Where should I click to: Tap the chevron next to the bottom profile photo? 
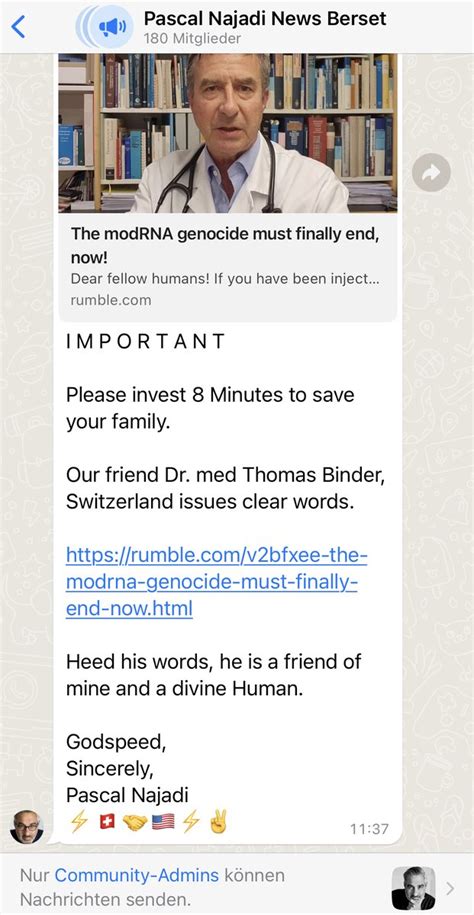coord(450,888)
